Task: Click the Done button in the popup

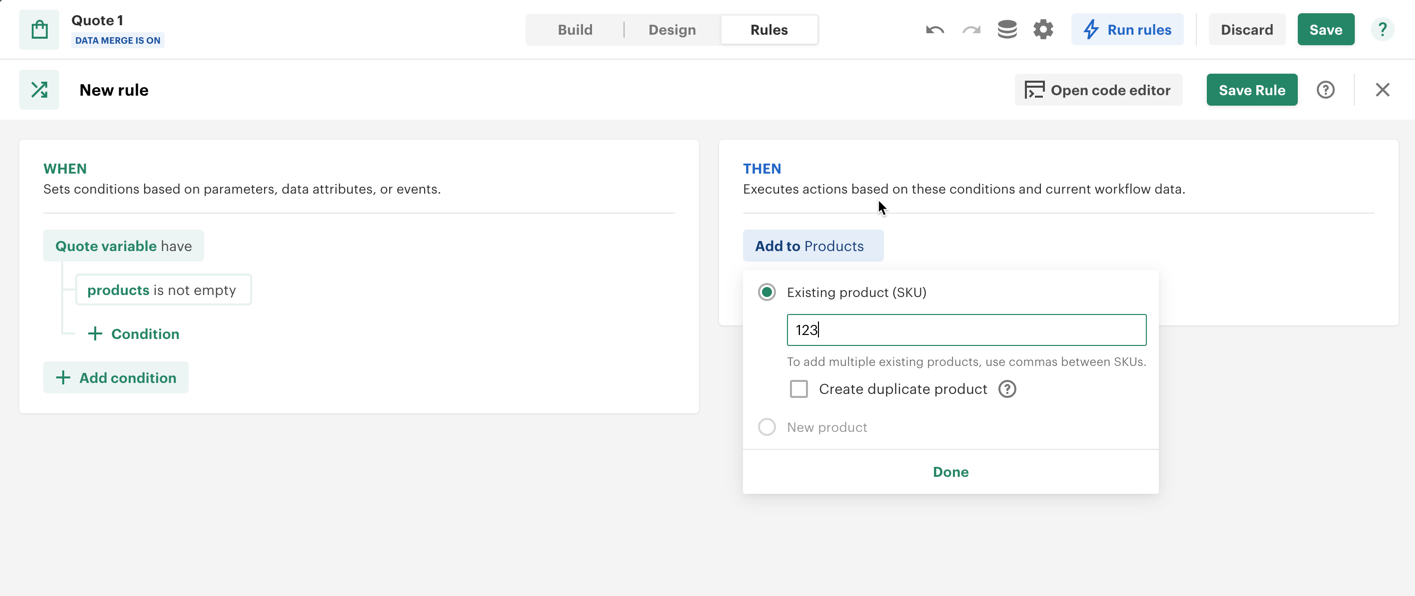Action: coord(950,471)
